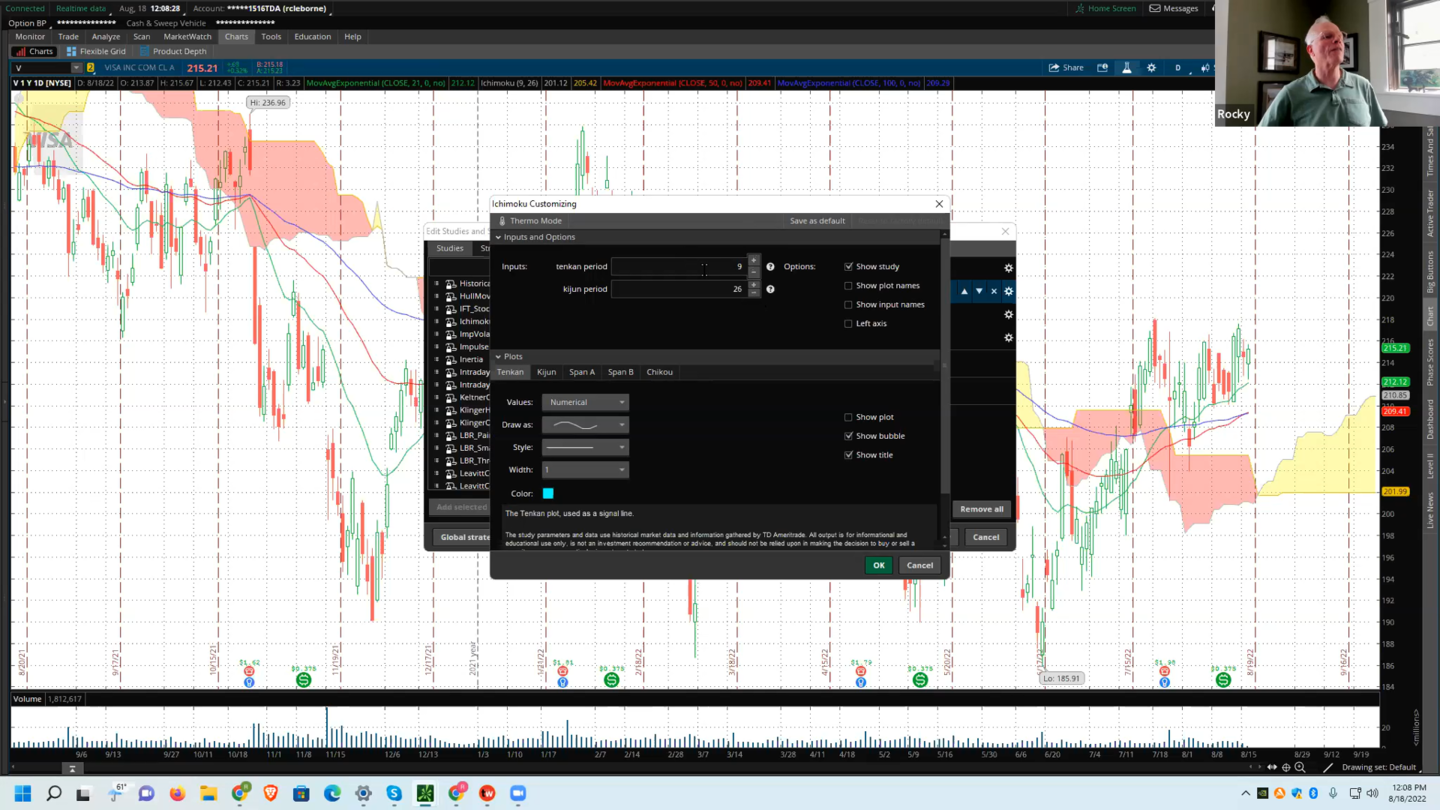Click the Drawing set pencil icon
The width and height of the screenshot is (1440, 810).
pos(1328,767)
